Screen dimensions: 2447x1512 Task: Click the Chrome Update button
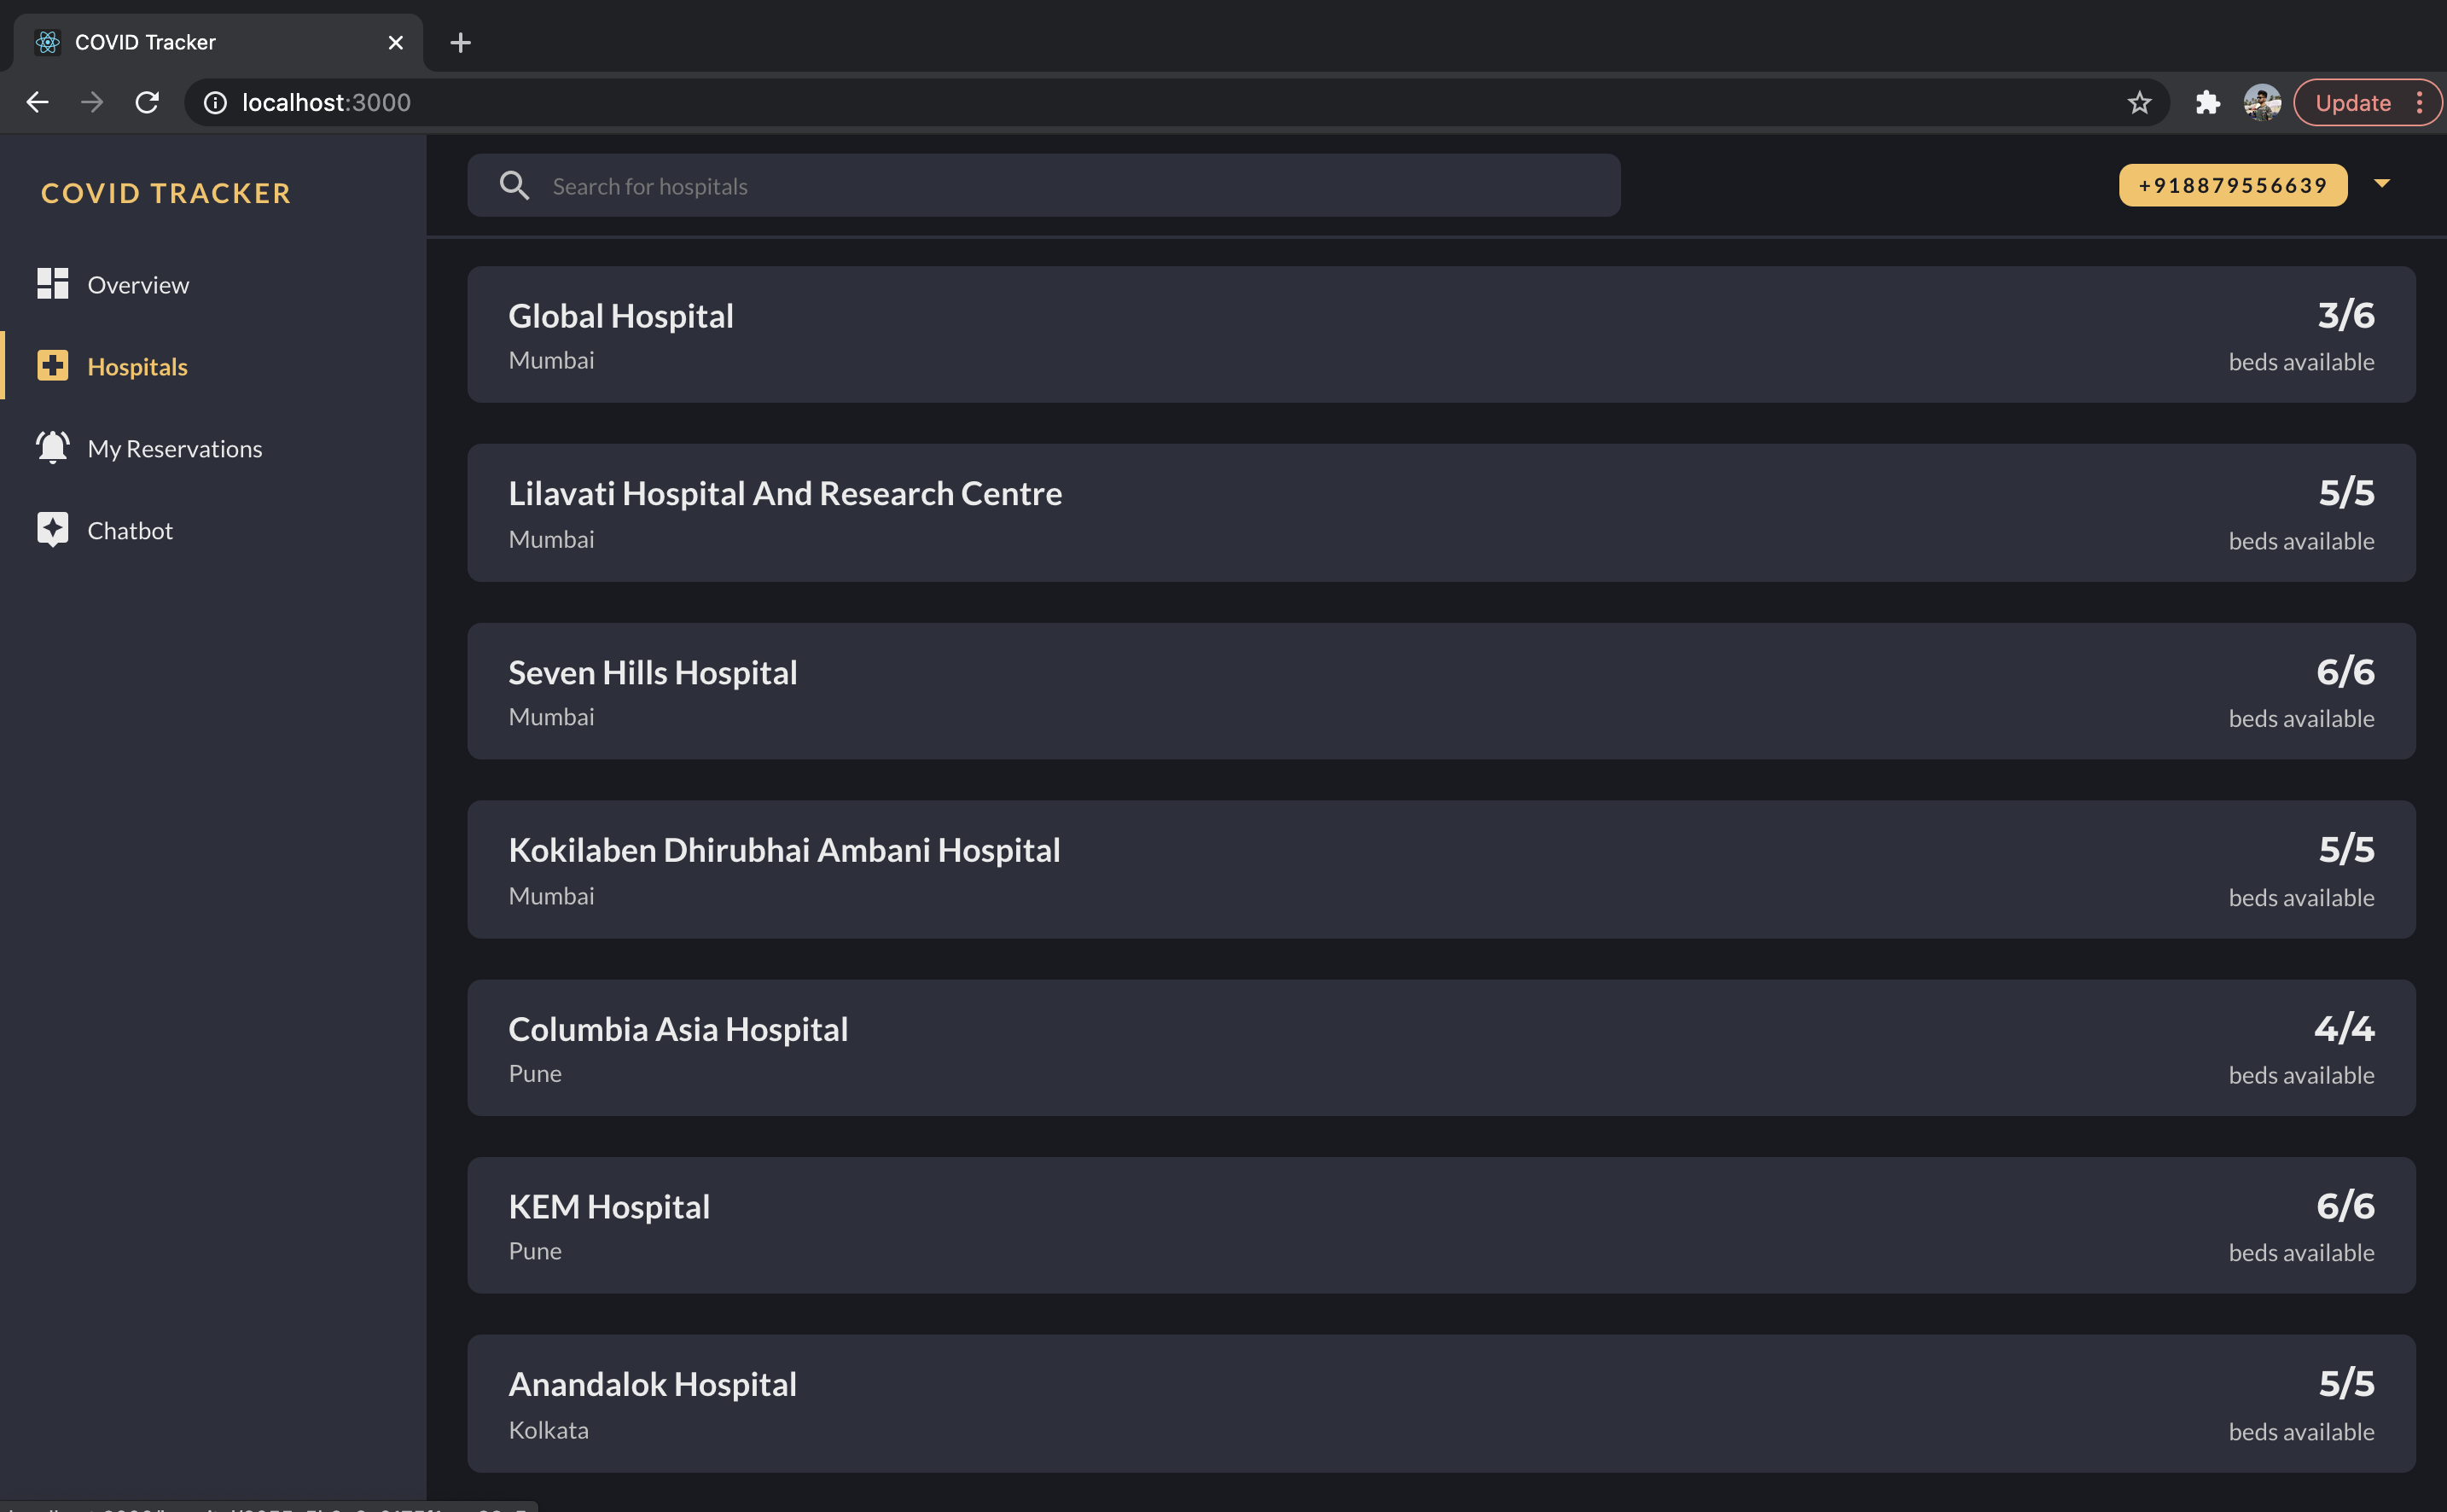pos(2352,103)
